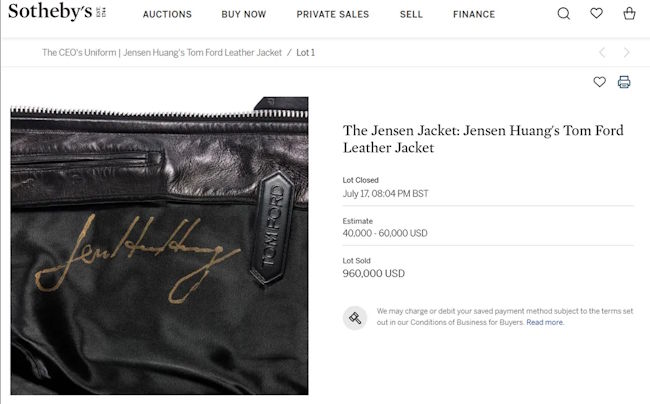Follow the CEO's Uniform breadcrumb link

[x=162, y=53]
